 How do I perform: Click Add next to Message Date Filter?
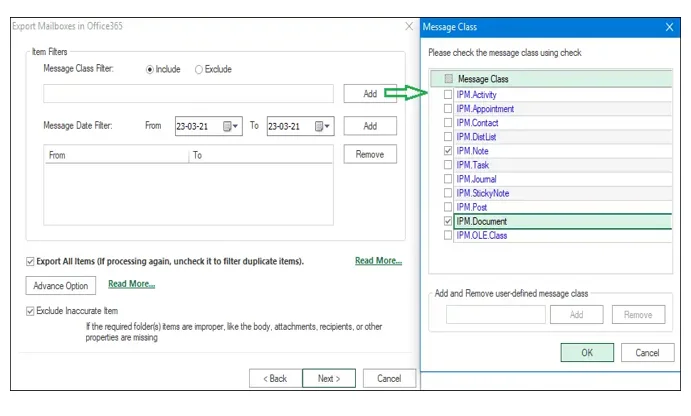[x=370, y=126]
